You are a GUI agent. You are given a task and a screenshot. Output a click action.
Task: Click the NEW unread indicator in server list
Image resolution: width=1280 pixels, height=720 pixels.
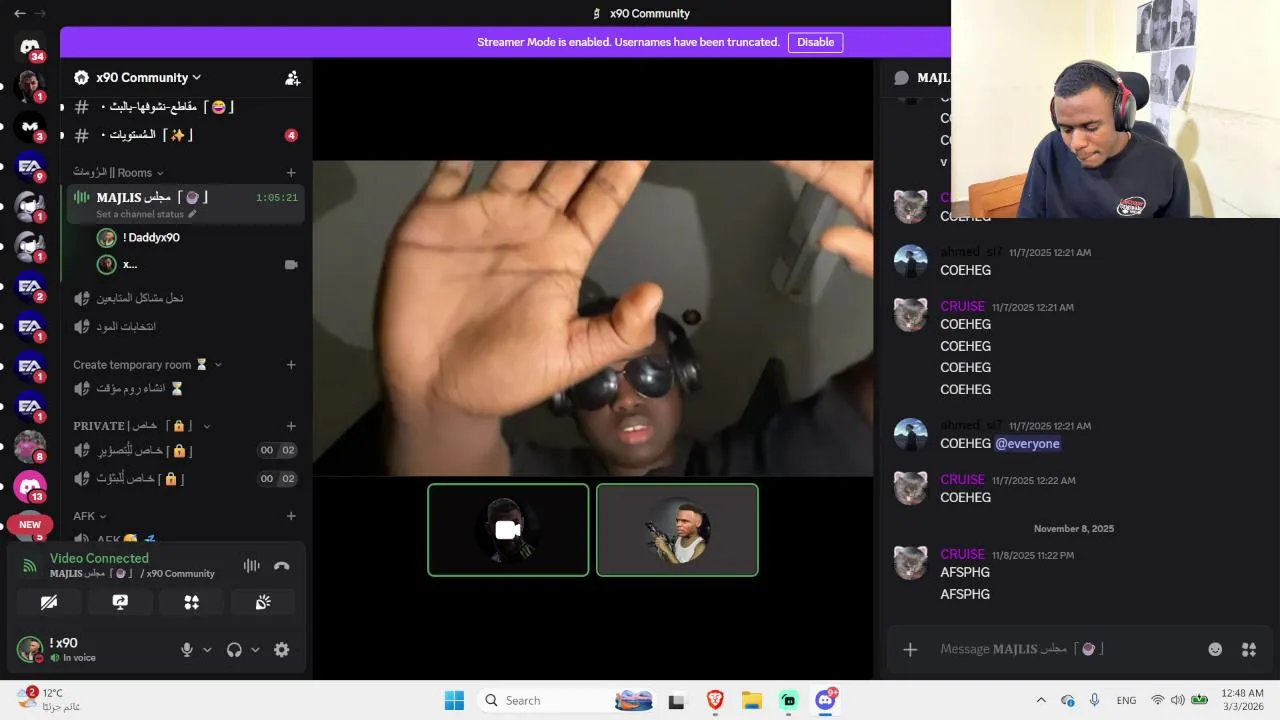30,525
